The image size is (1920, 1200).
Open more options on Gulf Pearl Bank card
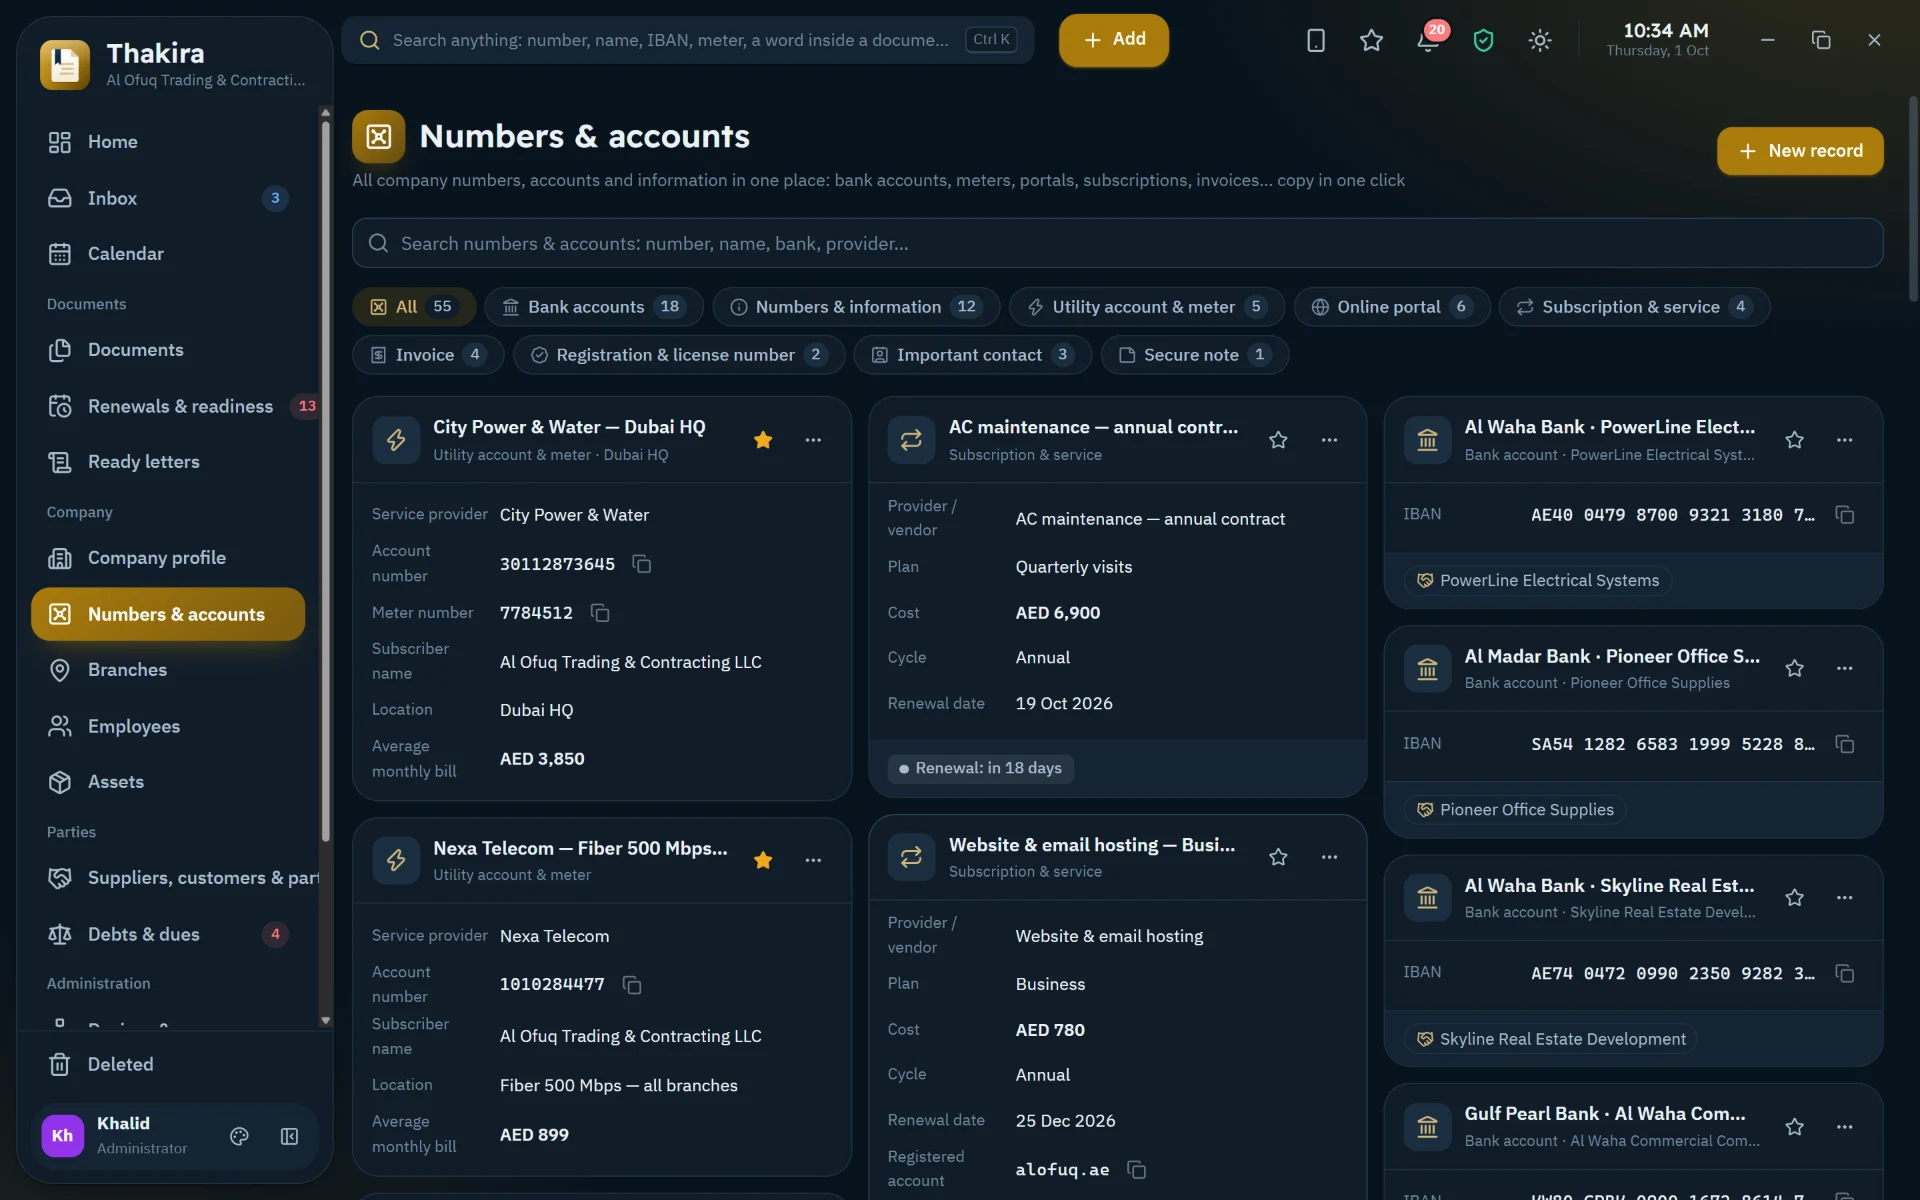[1845, 1127]
